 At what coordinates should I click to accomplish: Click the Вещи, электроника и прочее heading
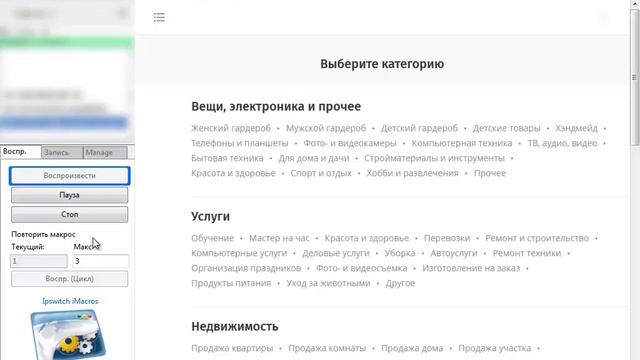(276, 106)
